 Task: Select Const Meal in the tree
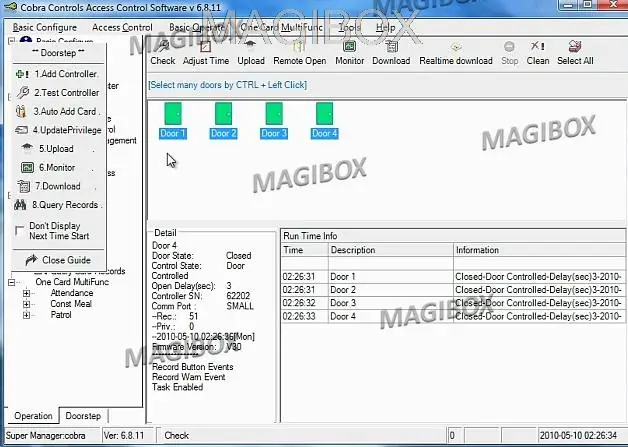point(71,304)
